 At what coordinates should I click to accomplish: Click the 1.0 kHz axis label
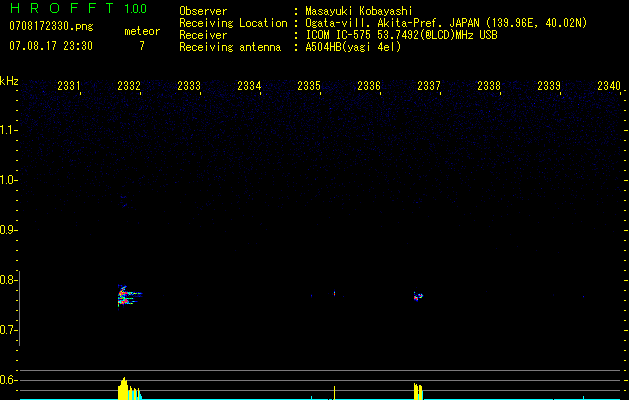coord(8,180)
